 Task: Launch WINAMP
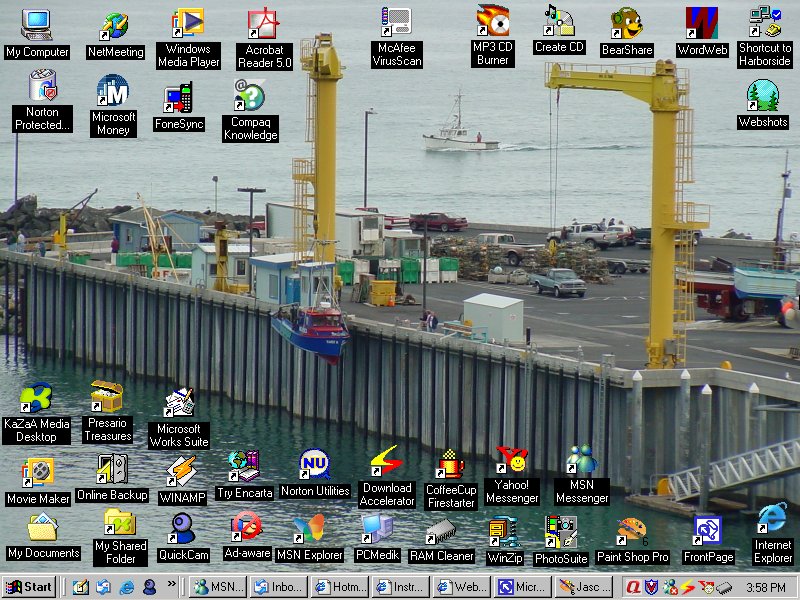pyautogui.click(x=182, y=470)
